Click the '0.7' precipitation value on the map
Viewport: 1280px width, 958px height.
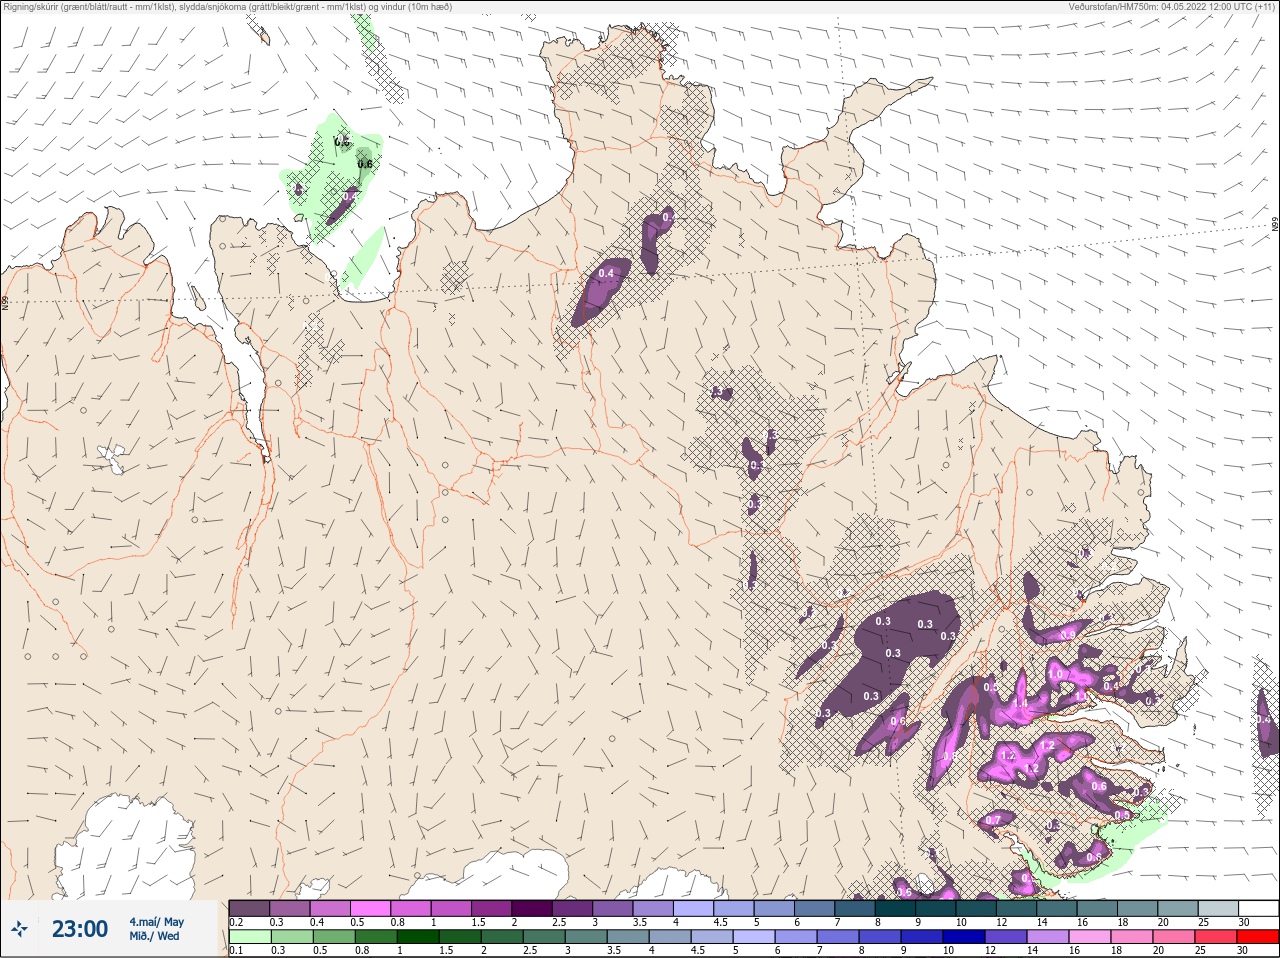pyautogui.click(x=993, y=820)
